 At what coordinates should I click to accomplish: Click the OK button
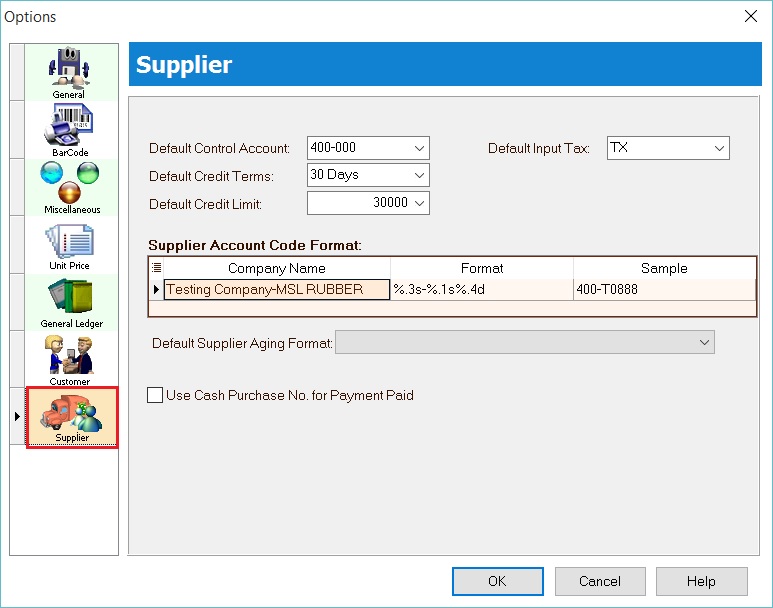pos(497,581)
